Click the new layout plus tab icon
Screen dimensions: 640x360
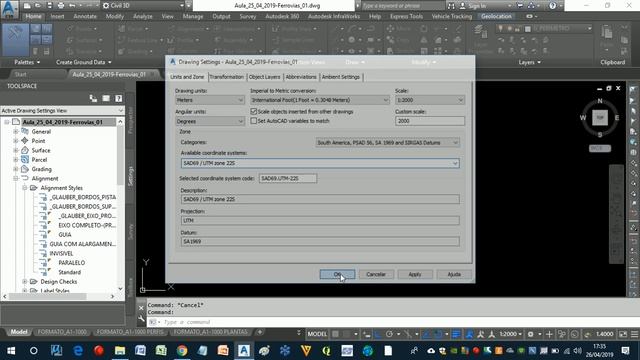260,332
